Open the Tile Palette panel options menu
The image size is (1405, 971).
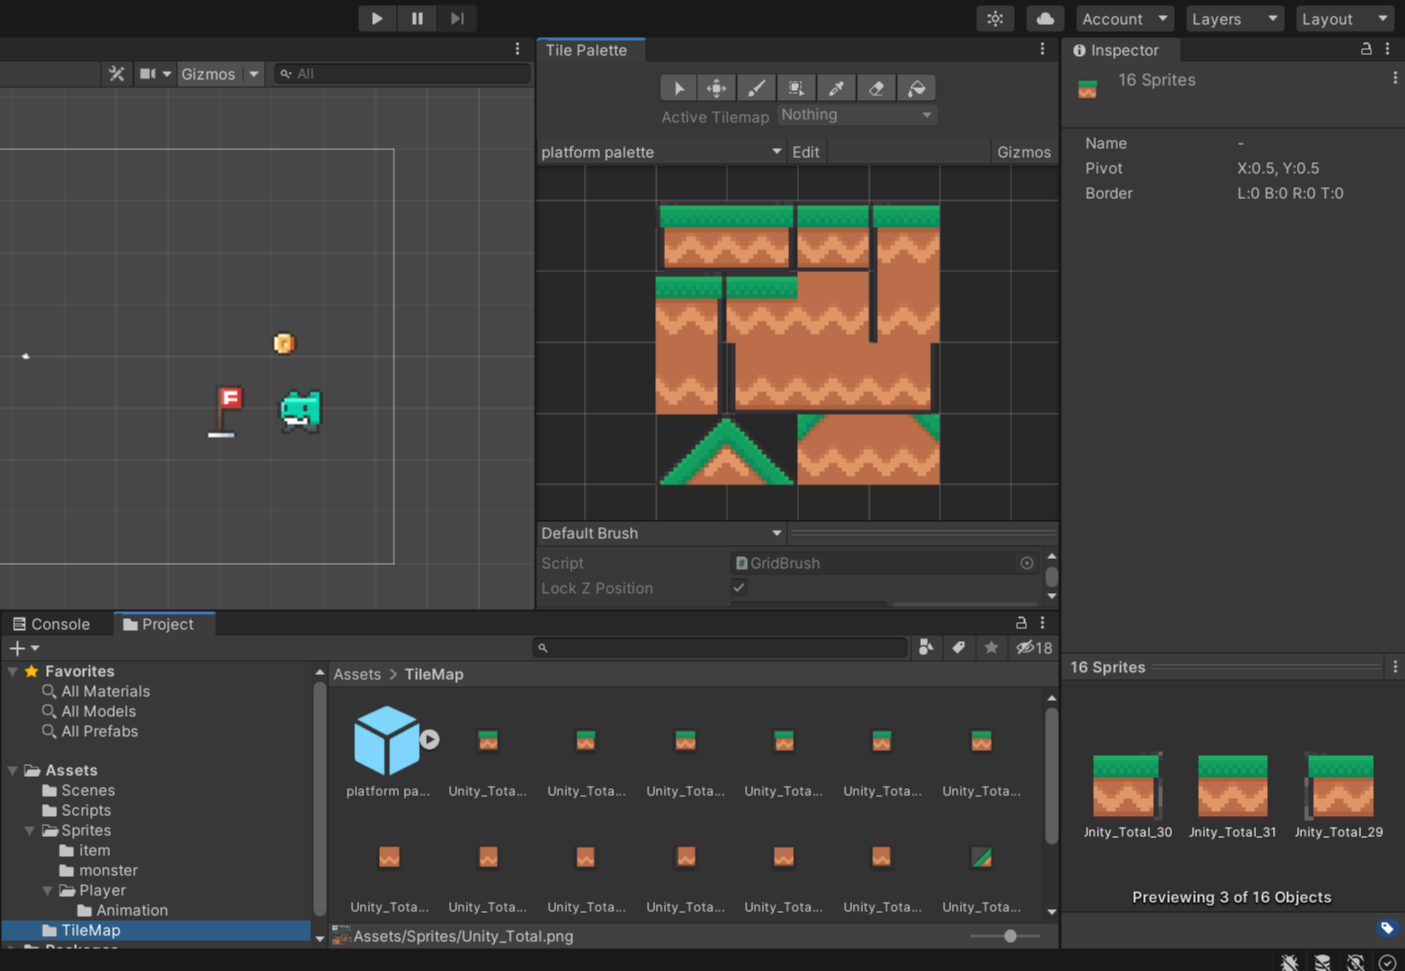coord(1043,49)
